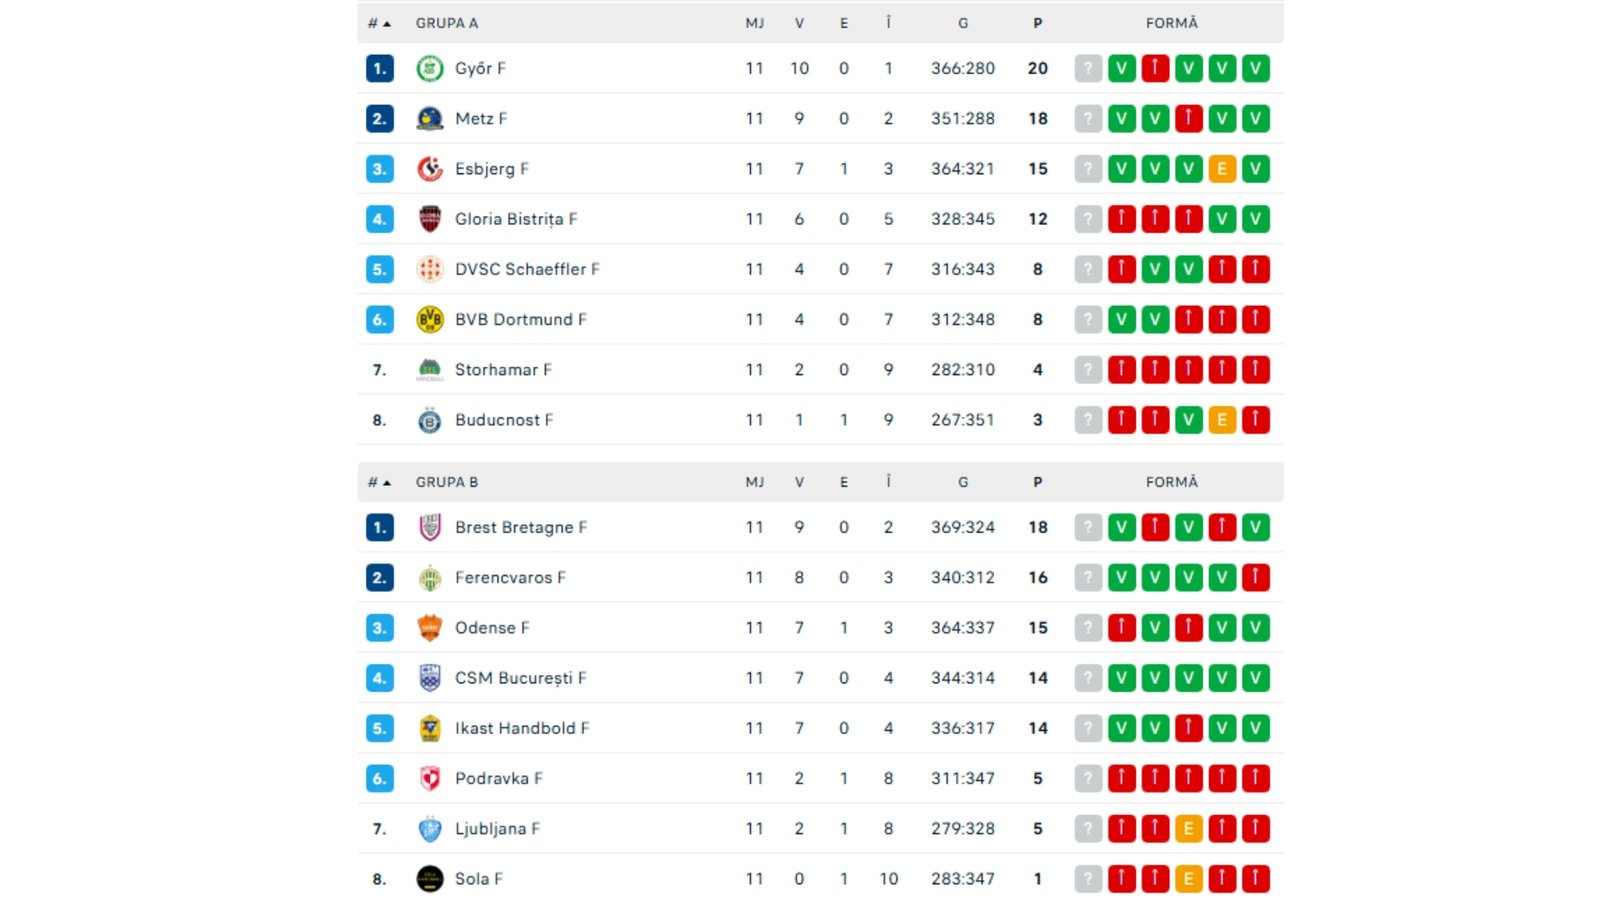The height and width of the screenshot is (900, 1600).
Task: Click Grupa B goals column header G
Action: 963,482
